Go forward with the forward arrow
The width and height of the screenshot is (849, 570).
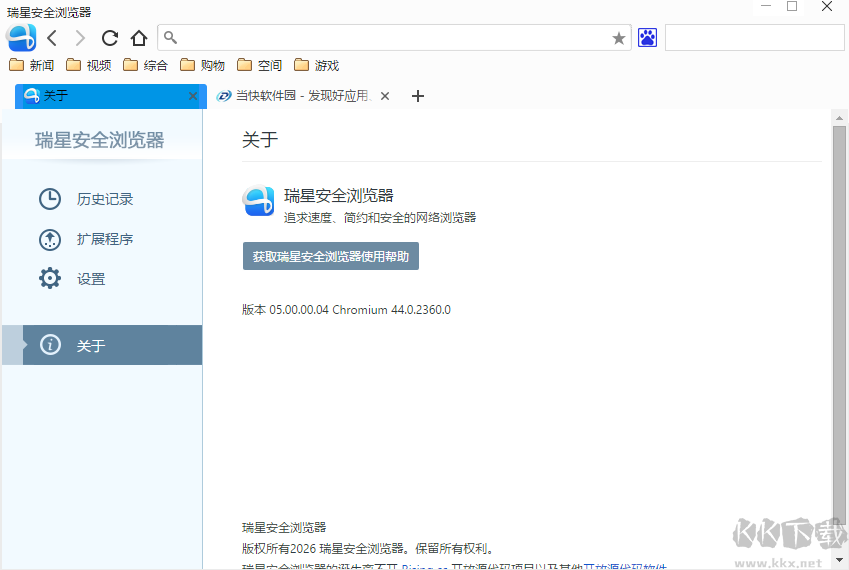[80, 38]
